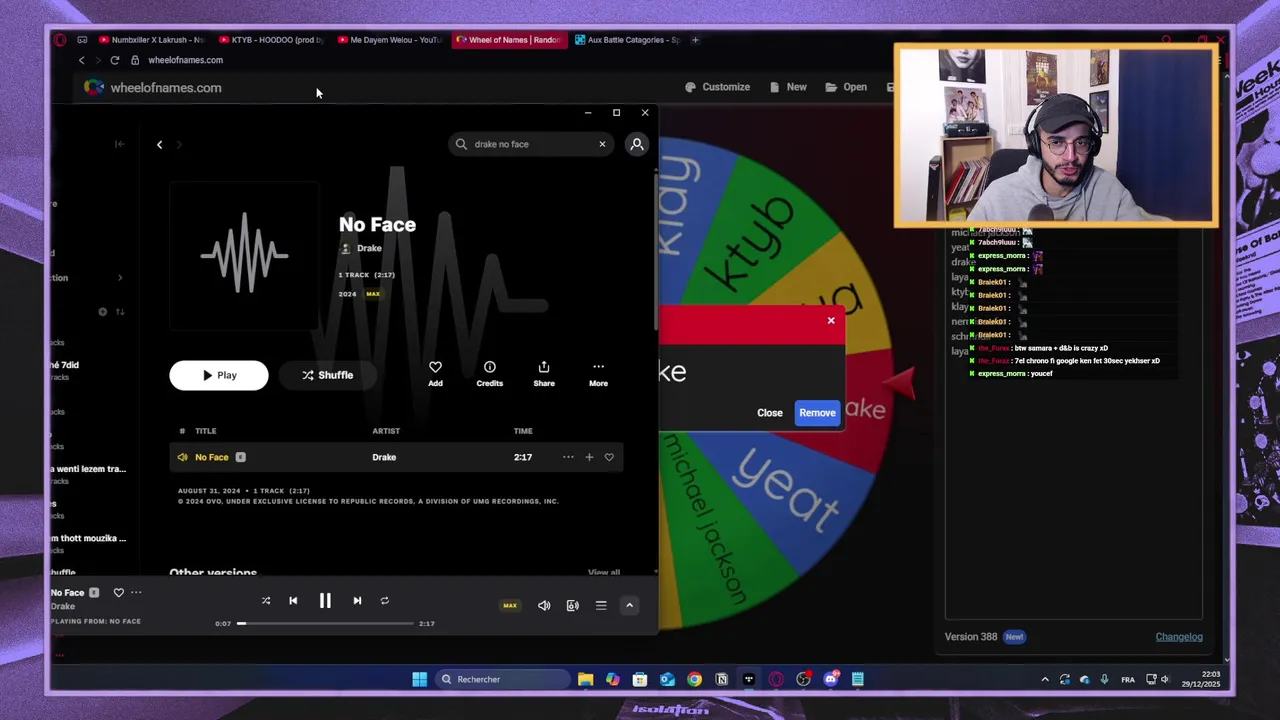
Task: Open the More menu for the album
Action: (x=598, y=373)
